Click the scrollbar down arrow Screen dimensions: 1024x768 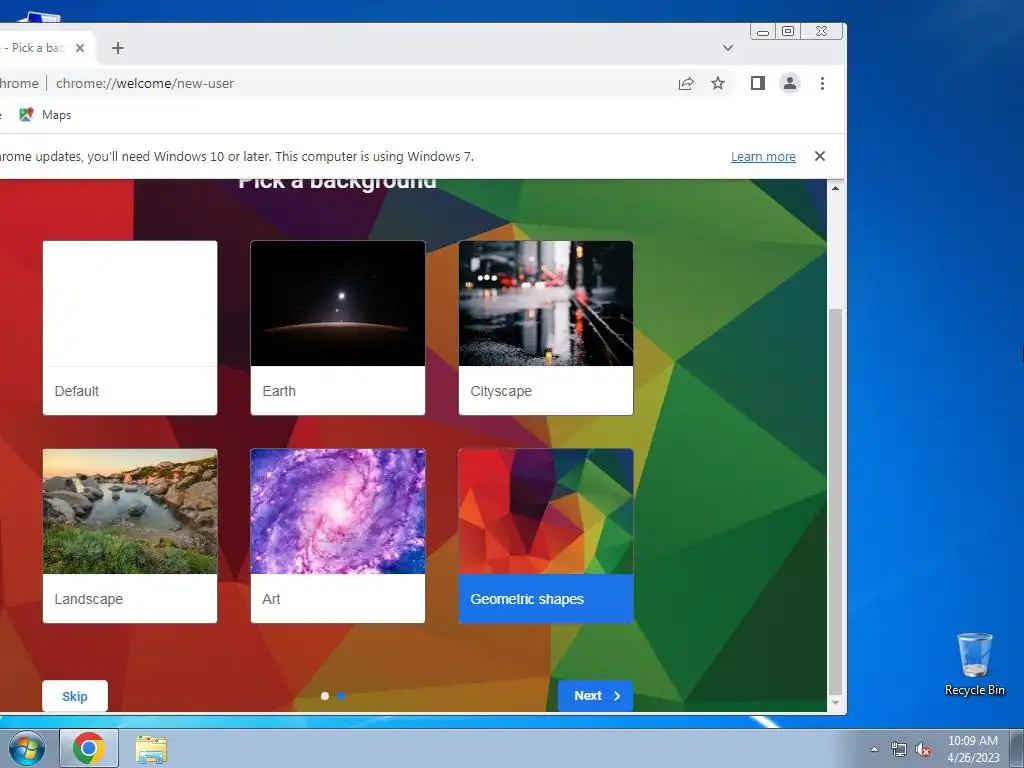(835, 703)
